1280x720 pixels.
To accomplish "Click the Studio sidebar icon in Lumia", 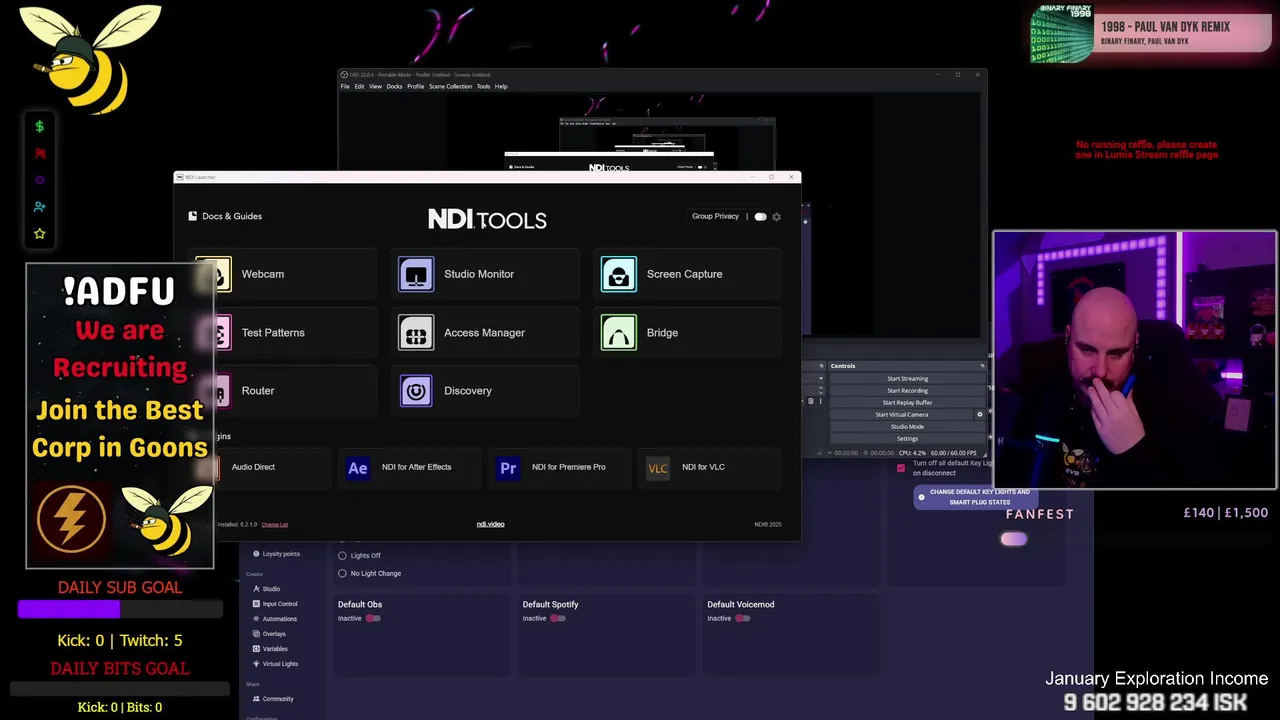I will [x=256, y=589].
